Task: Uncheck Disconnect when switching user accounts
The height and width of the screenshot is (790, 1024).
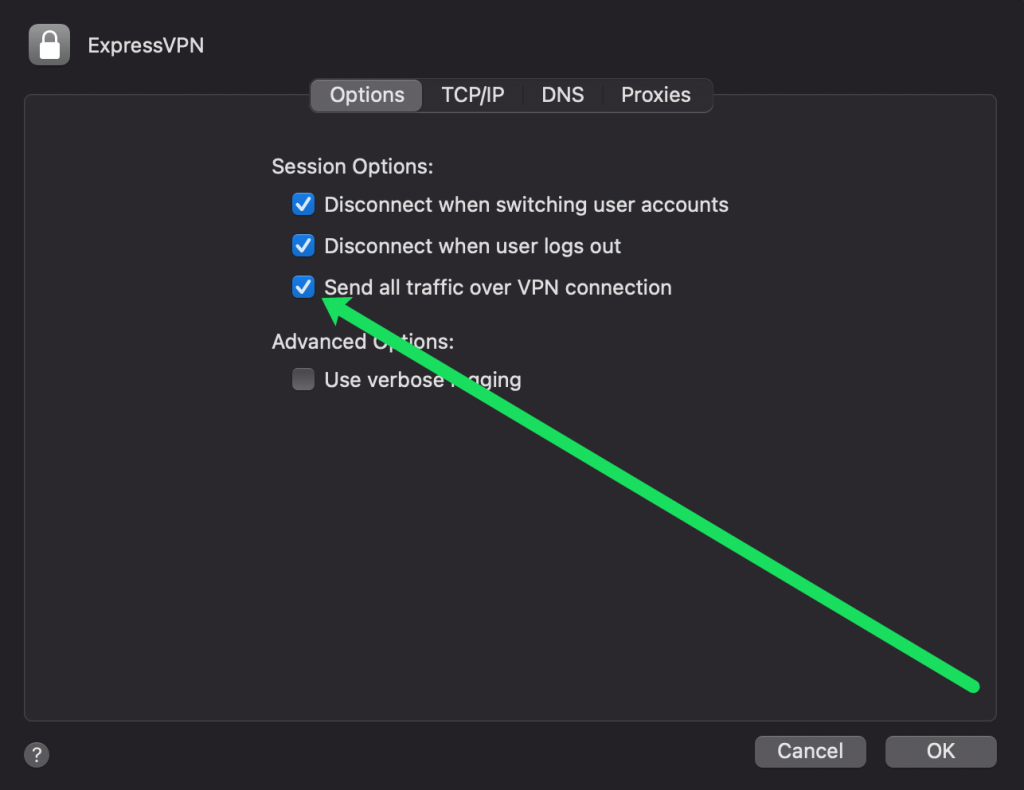Action: (303, 204)
